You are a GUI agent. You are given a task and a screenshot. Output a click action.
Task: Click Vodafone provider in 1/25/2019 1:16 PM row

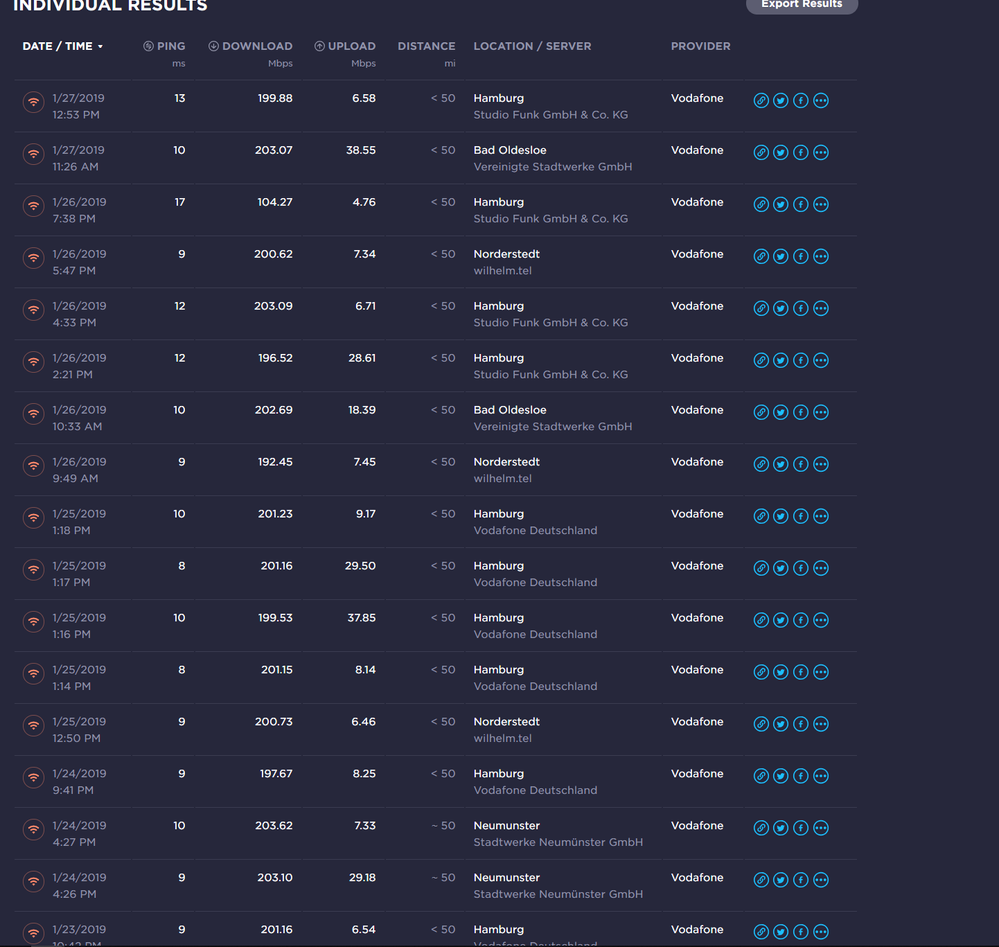[697, 618]
